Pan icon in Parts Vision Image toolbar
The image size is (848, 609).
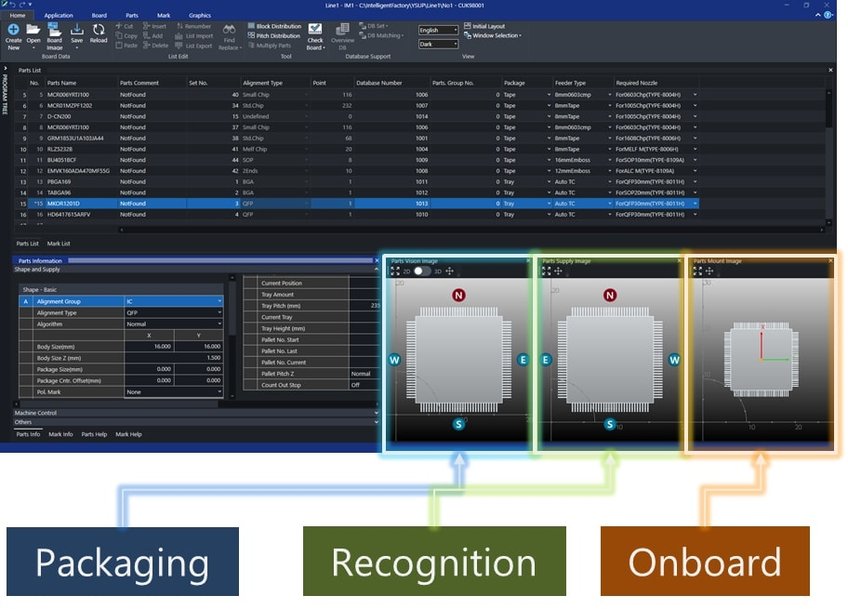[x=449, y=271]
